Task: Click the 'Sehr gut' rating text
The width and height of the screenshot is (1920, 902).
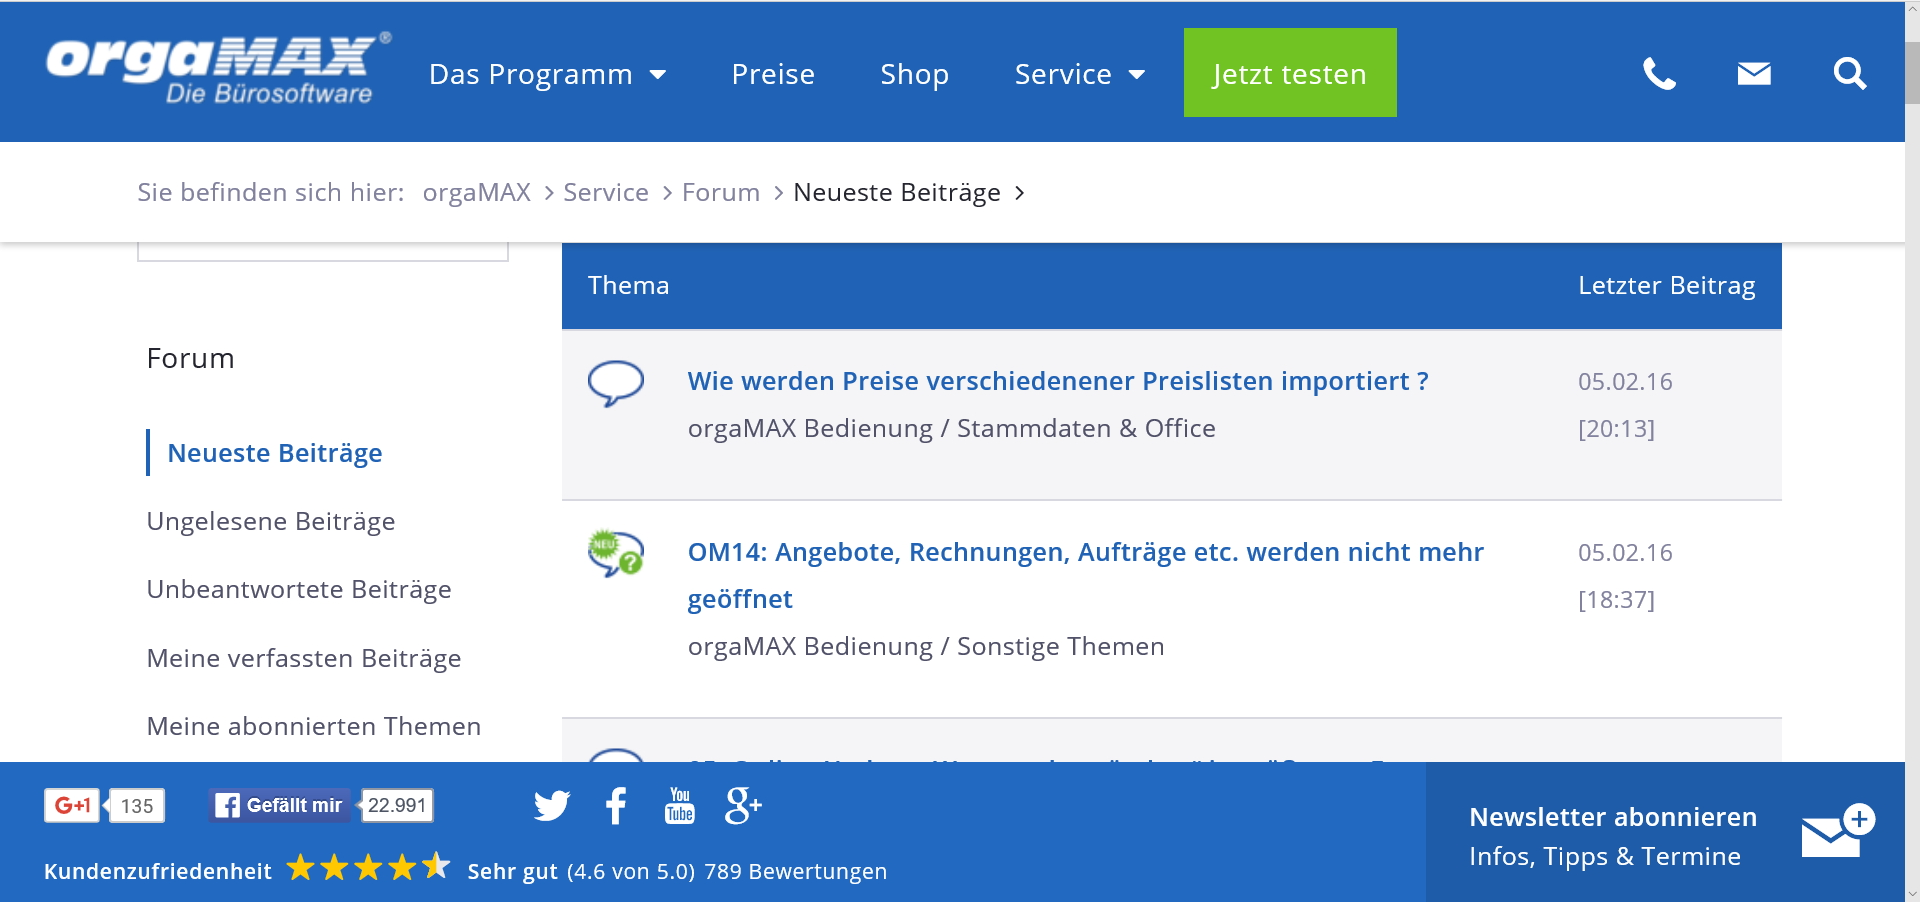Action: pyautogui.click(x=512, y=871)
